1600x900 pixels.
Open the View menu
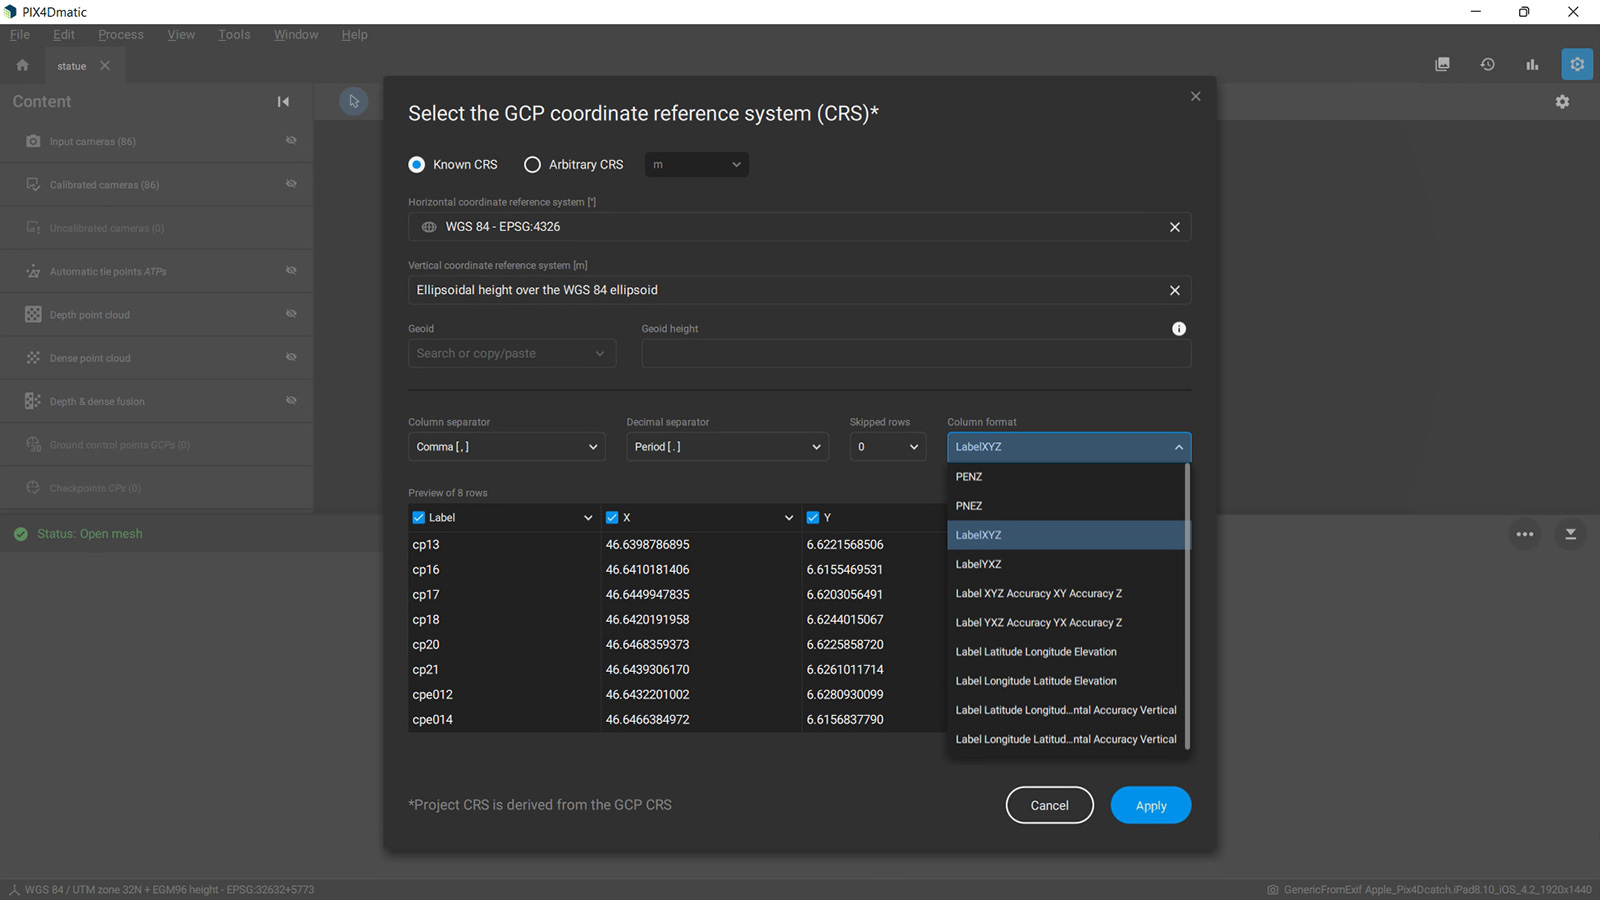(x=181, y=34)
